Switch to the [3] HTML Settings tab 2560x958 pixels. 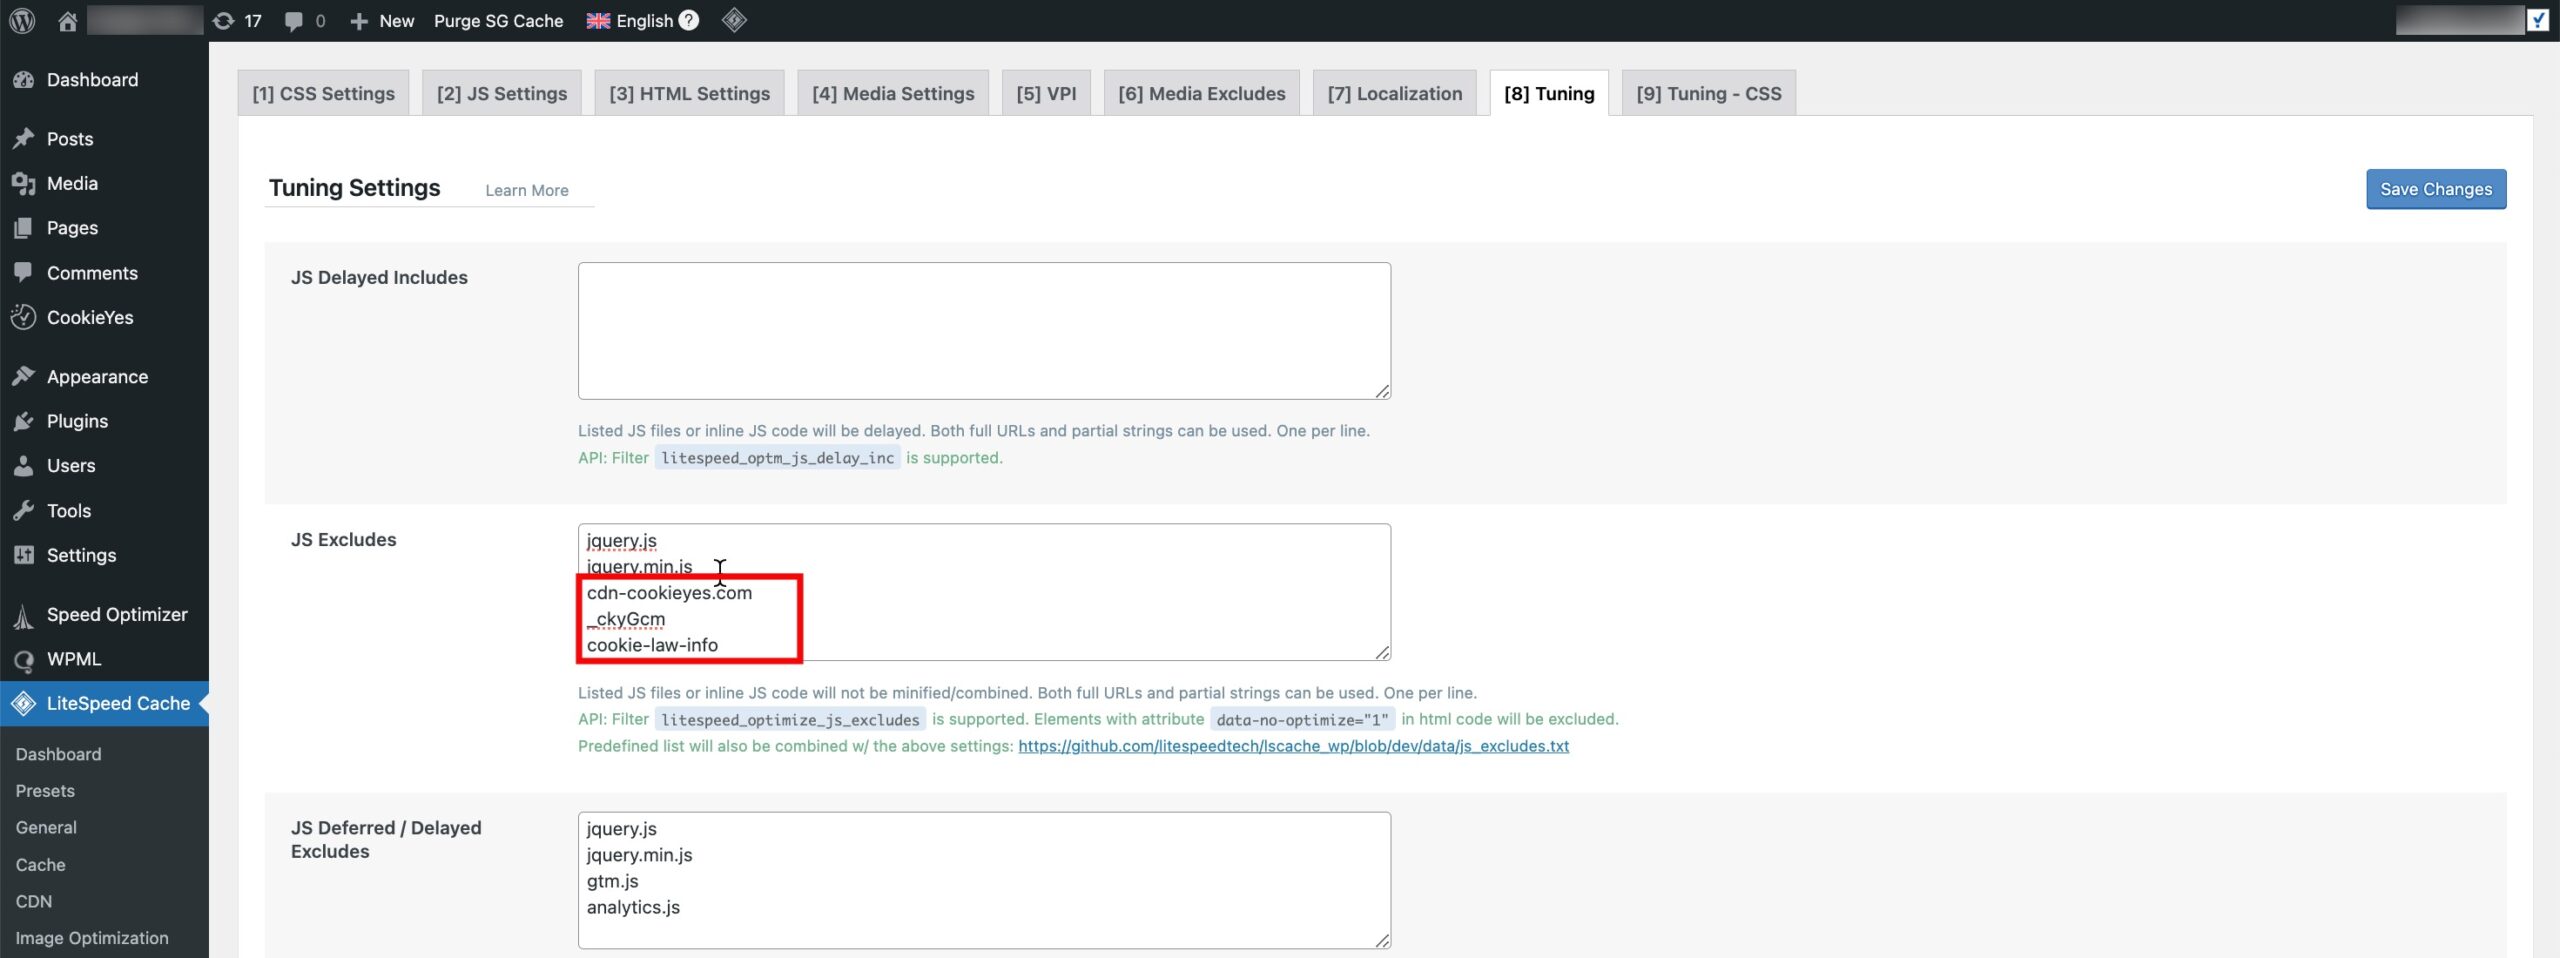click(689, 93)
